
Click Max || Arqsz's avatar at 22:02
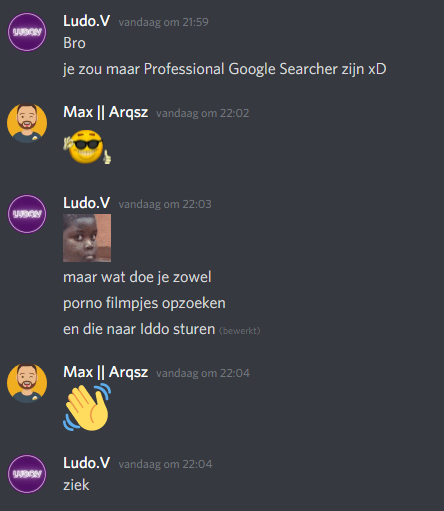[27, 123]
